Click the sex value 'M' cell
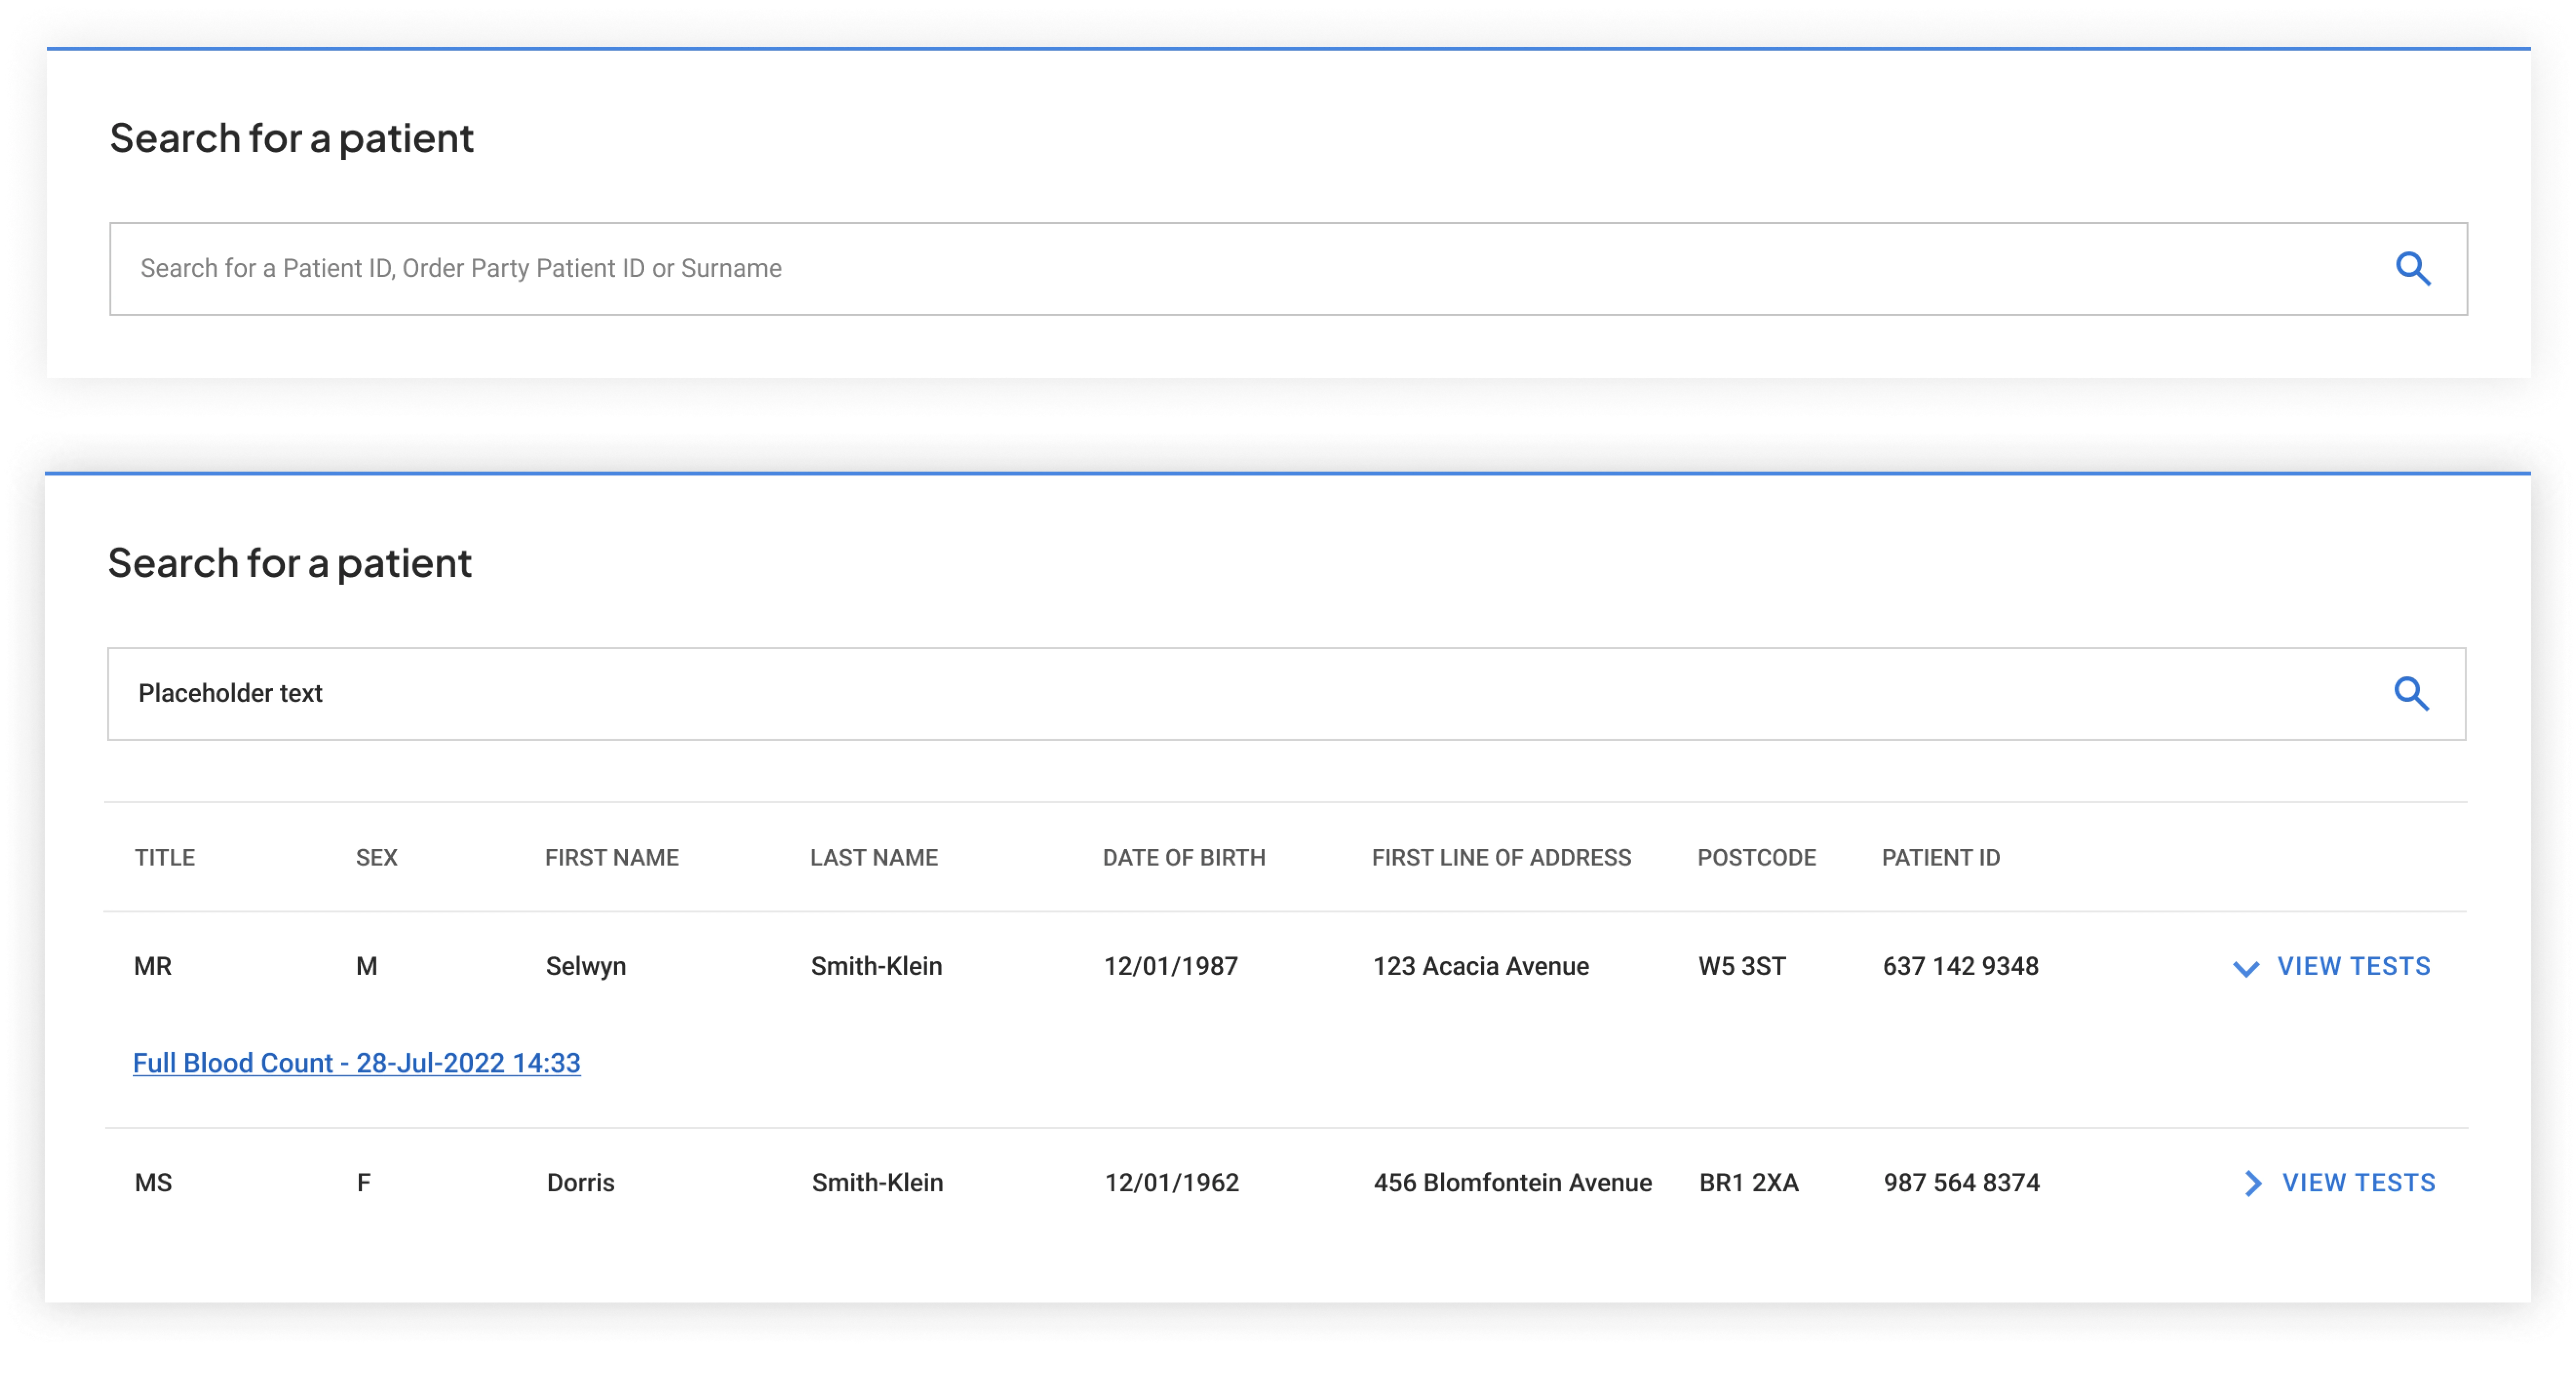The width and height of the screenshot is (2576, 1393). point(367,966)
